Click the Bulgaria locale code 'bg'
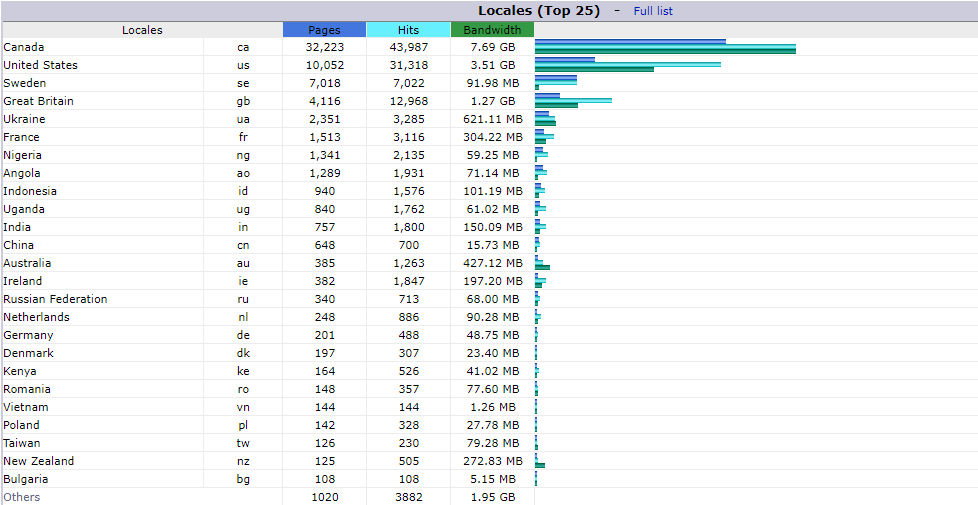This screenshot has height=505, width=978. point(243,479)
